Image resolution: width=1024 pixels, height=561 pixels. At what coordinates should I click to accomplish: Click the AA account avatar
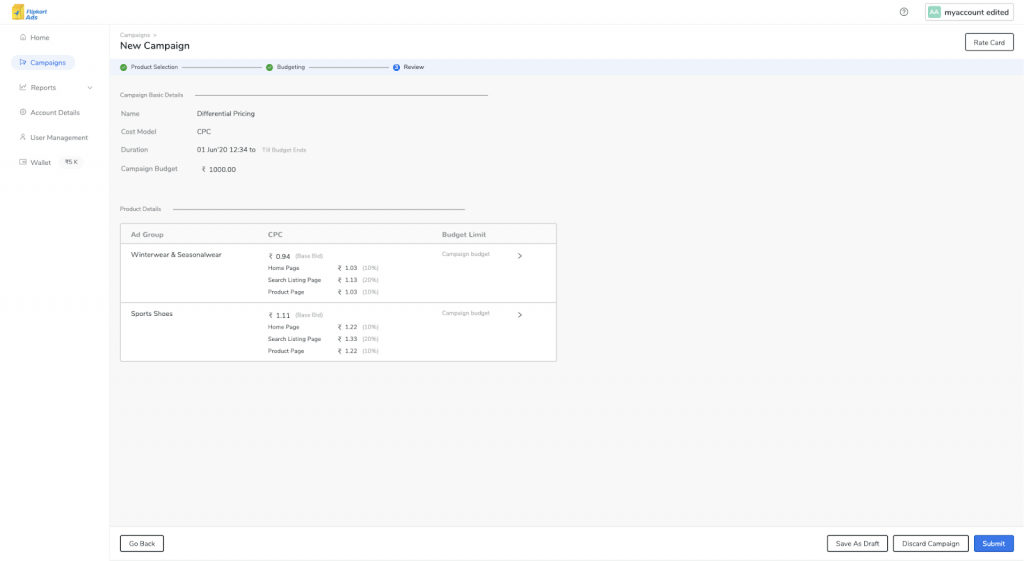[x=935, y=12]
